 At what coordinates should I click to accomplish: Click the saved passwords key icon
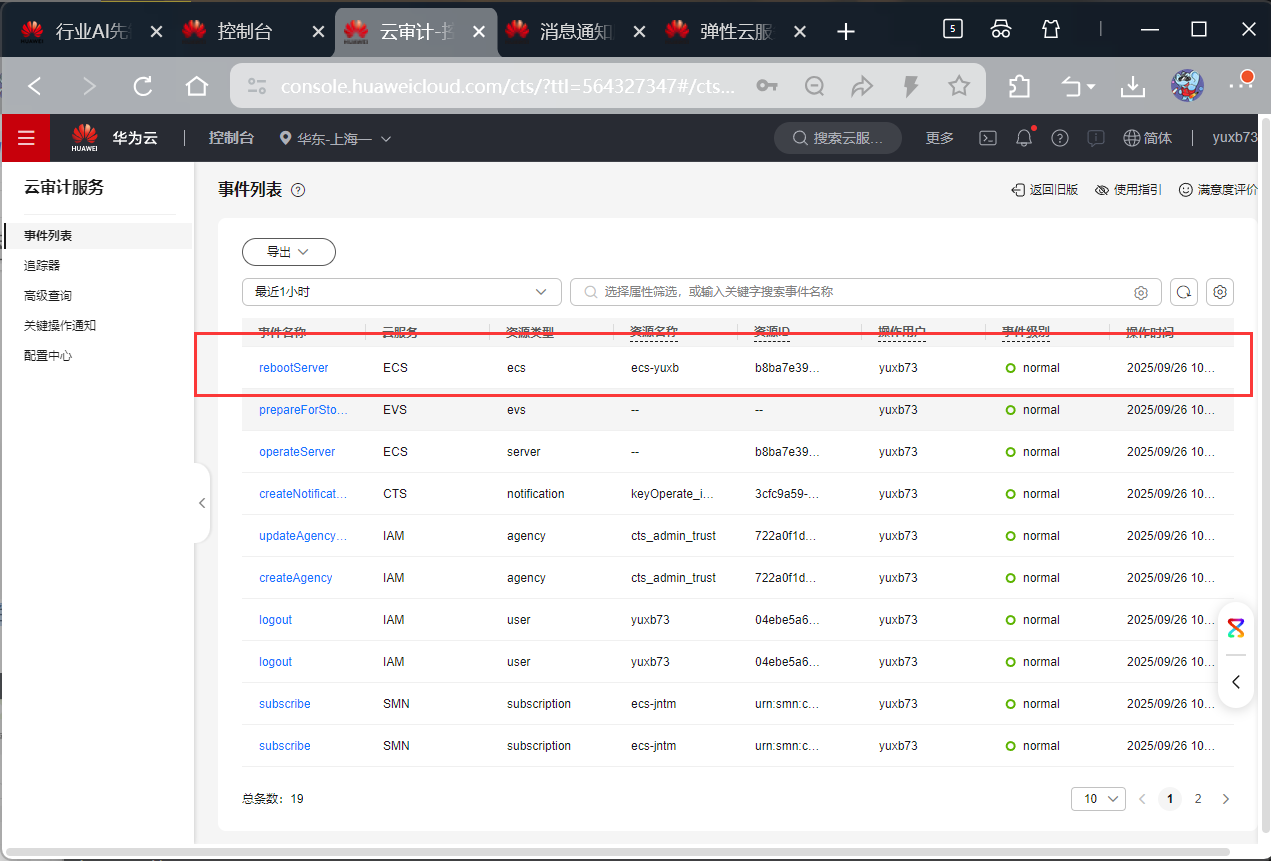pos(767,86)
